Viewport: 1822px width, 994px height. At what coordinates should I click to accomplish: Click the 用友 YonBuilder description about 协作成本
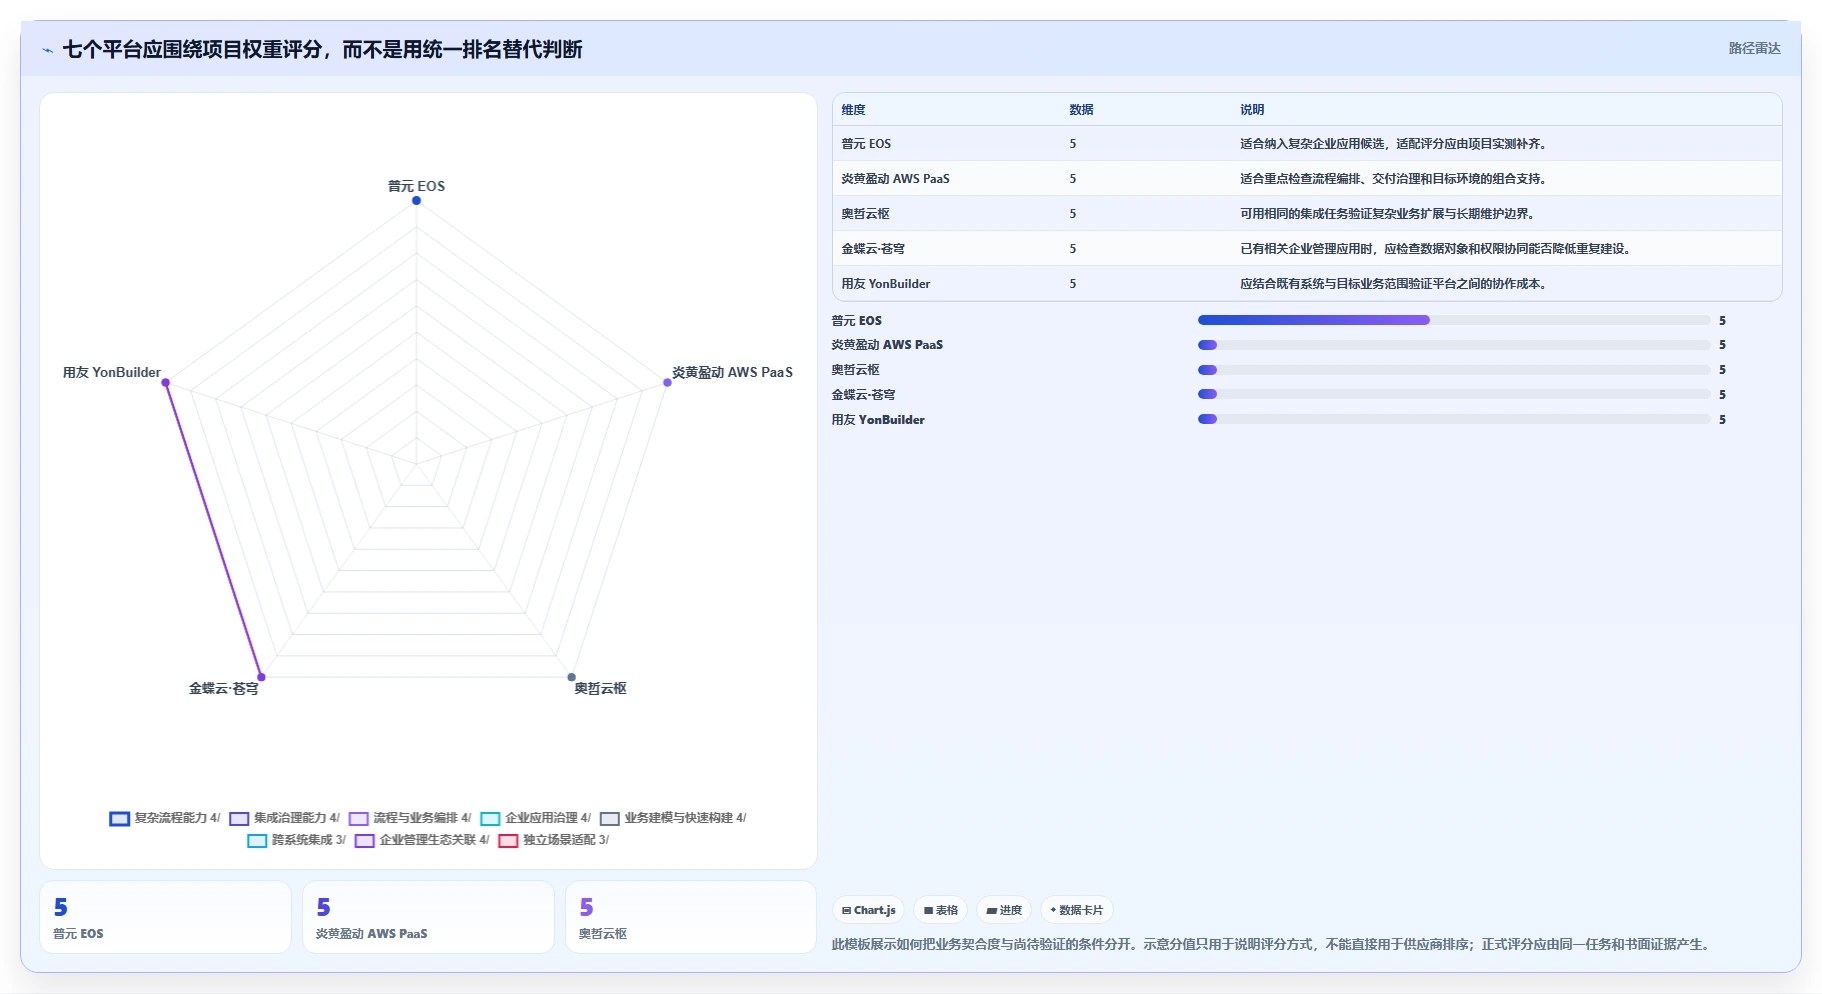1395,284
